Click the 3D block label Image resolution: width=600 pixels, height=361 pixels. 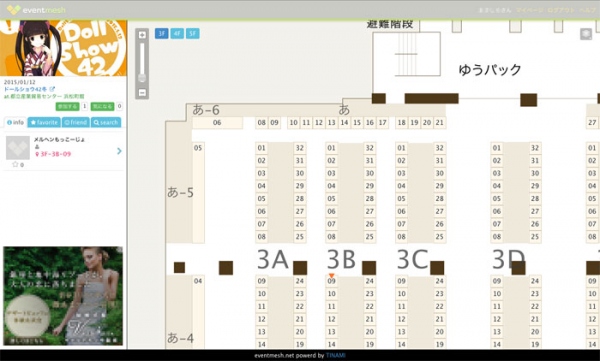508,260
